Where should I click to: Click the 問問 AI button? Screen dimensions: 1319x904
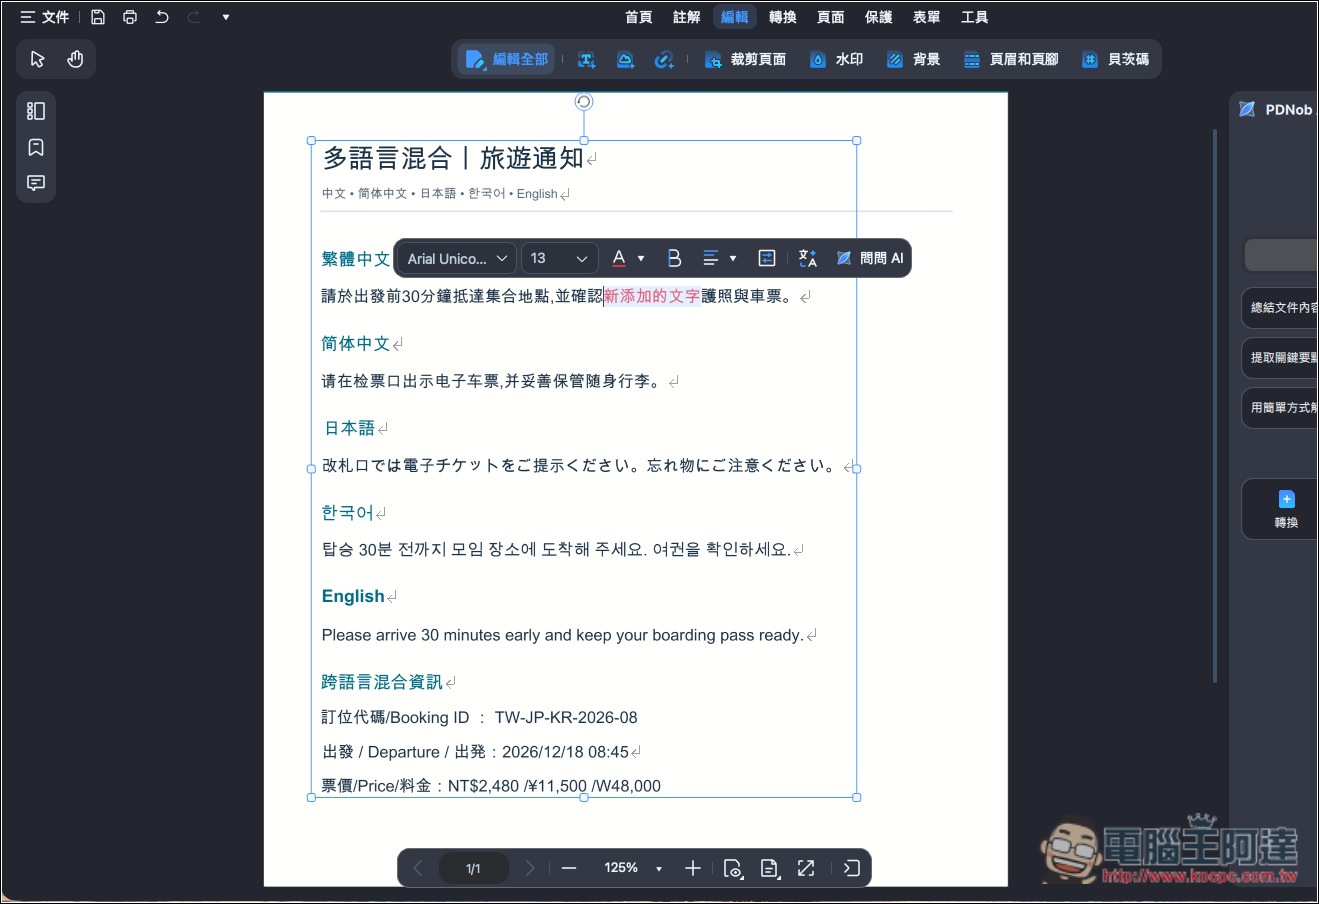(x=870, y=258)
